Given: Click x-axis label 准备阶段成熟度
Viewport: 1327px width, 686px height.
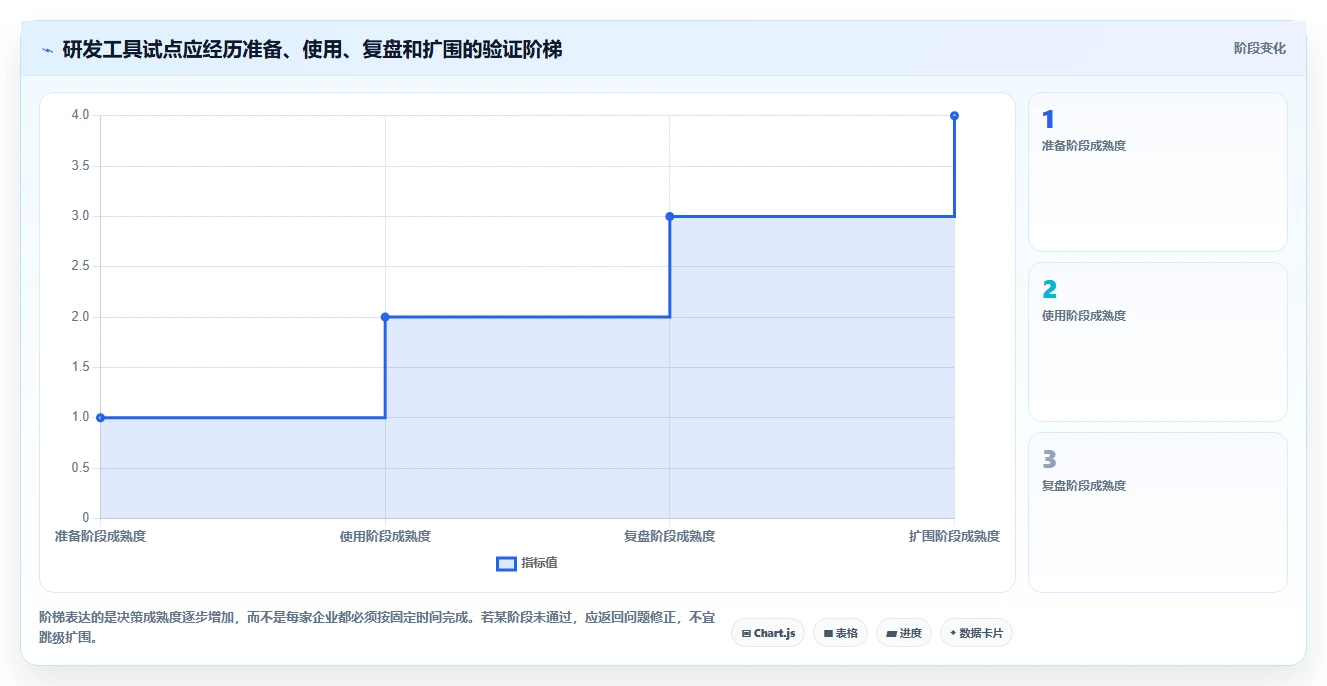Looking at the screenshot, I should pos(100,537).
